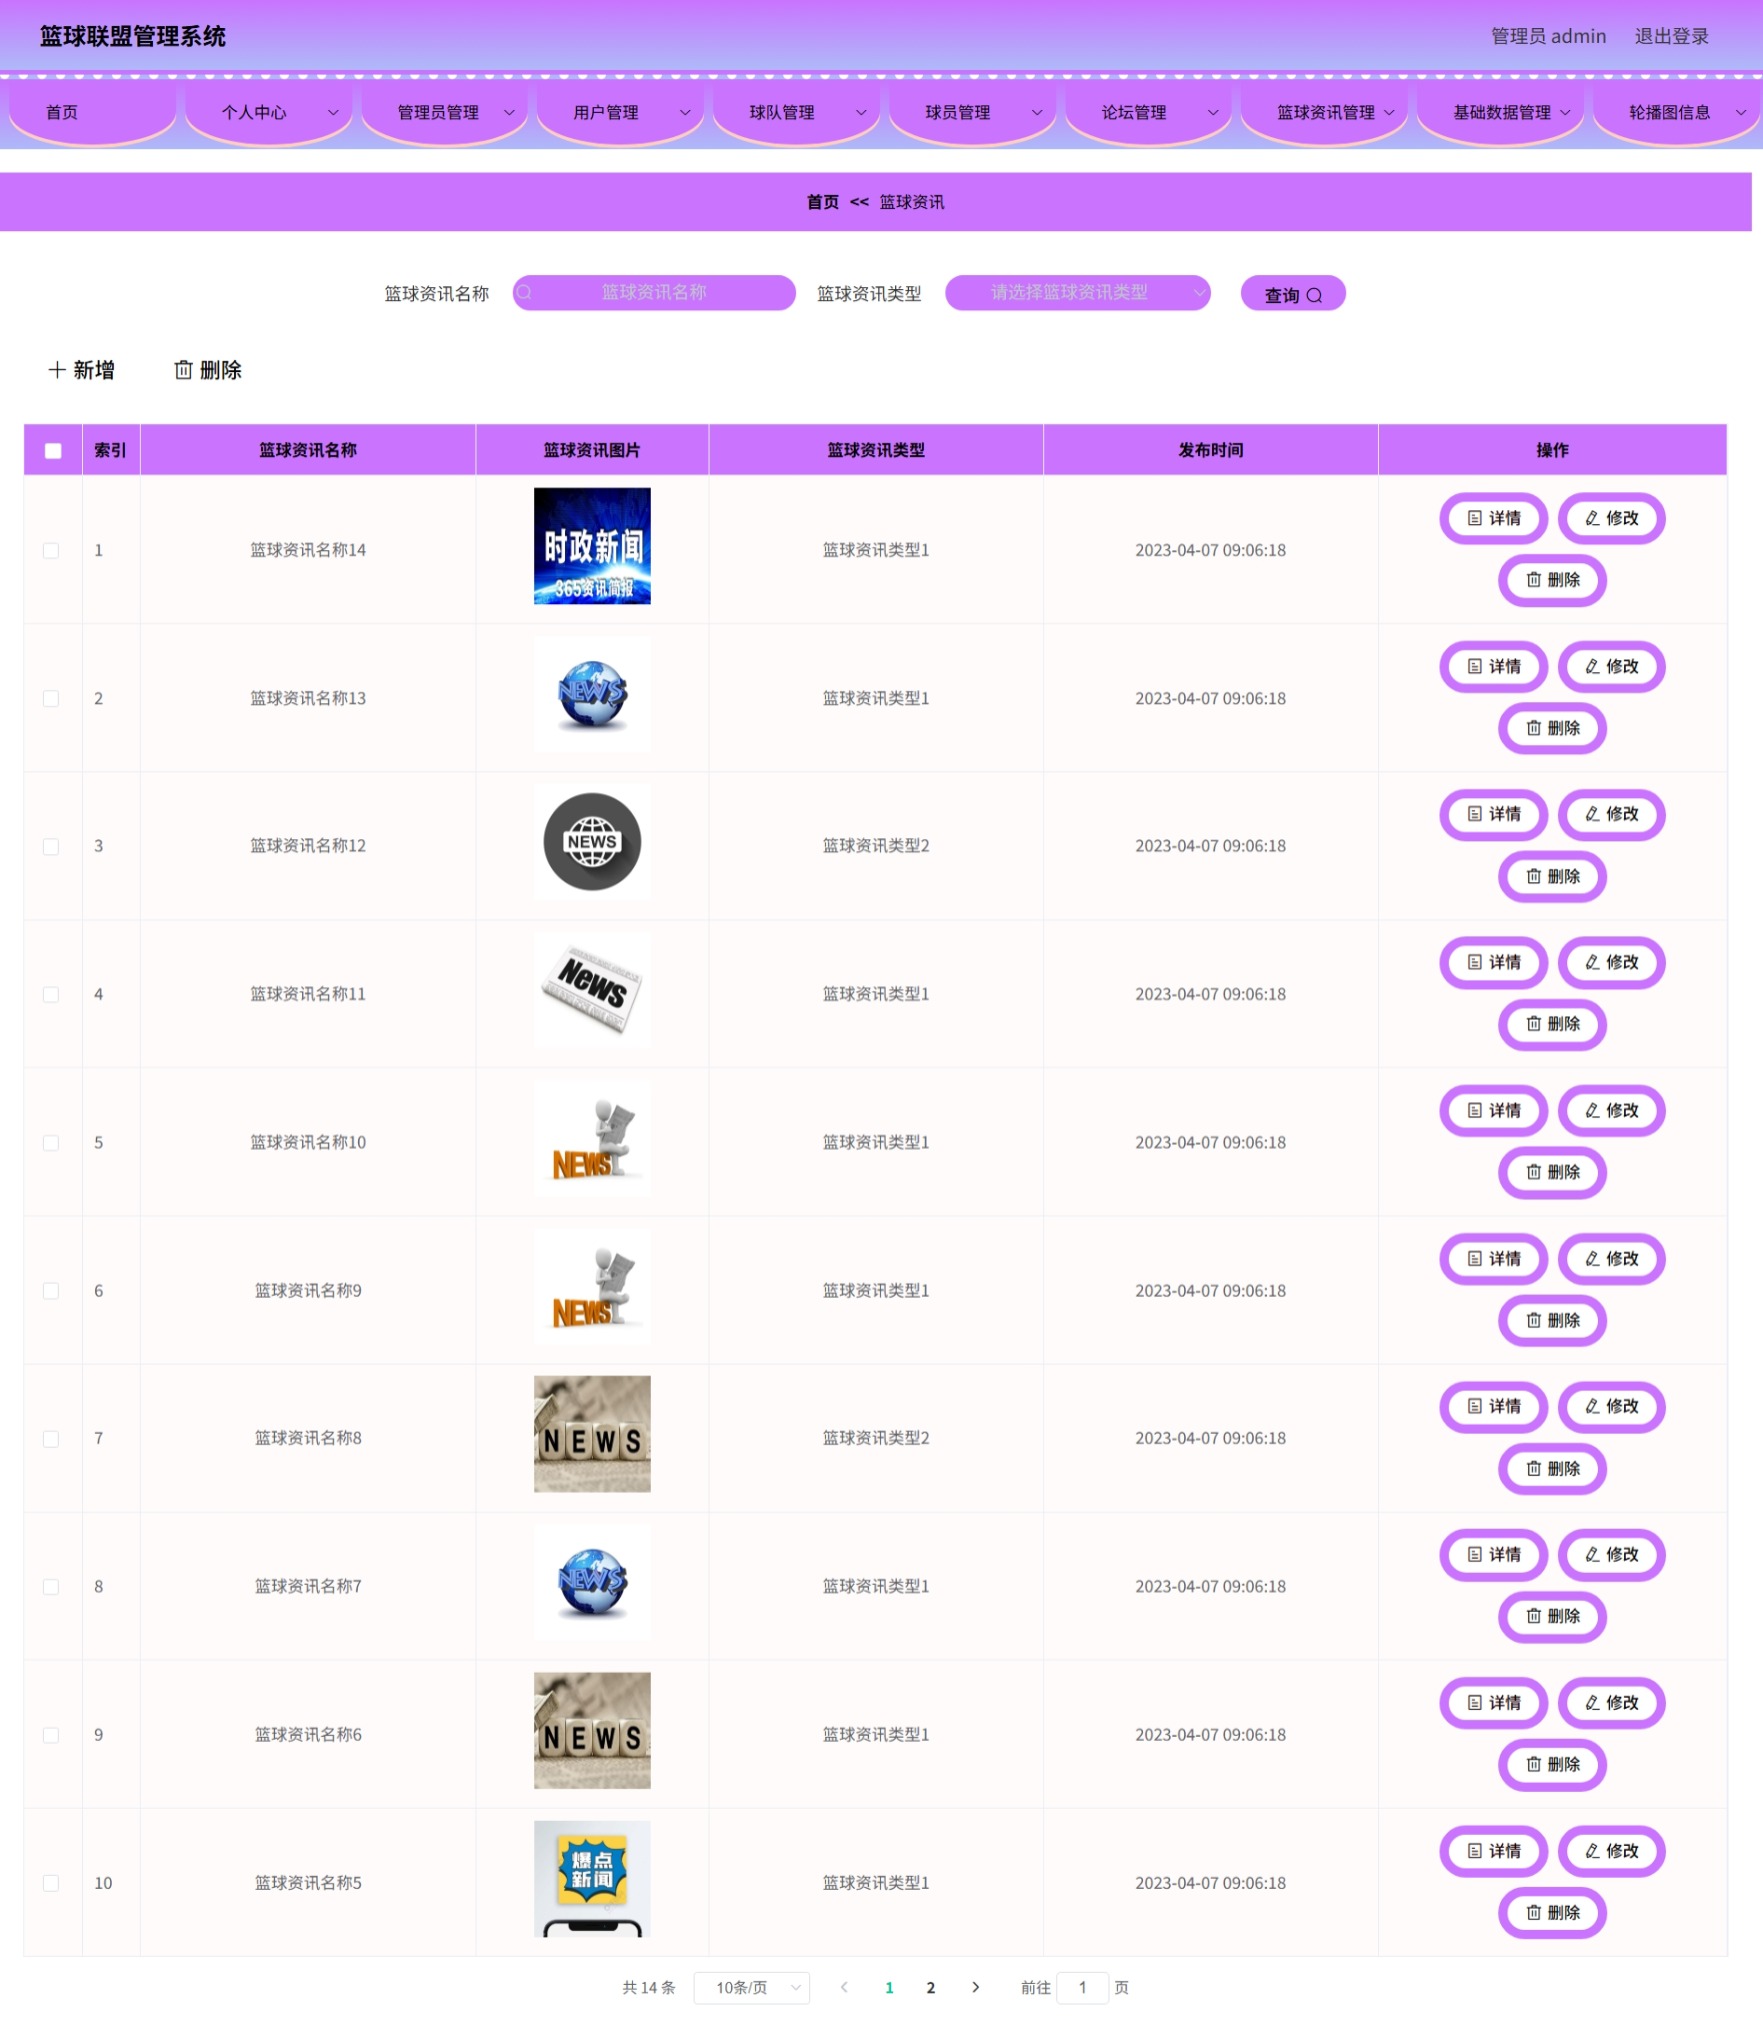This screenshot has width=1763, height=2025.
Task: Click the 爆点新闻 thumbnail for 篮球资讯名称5
Action: pyautogui.click(x=592, y=1879)
